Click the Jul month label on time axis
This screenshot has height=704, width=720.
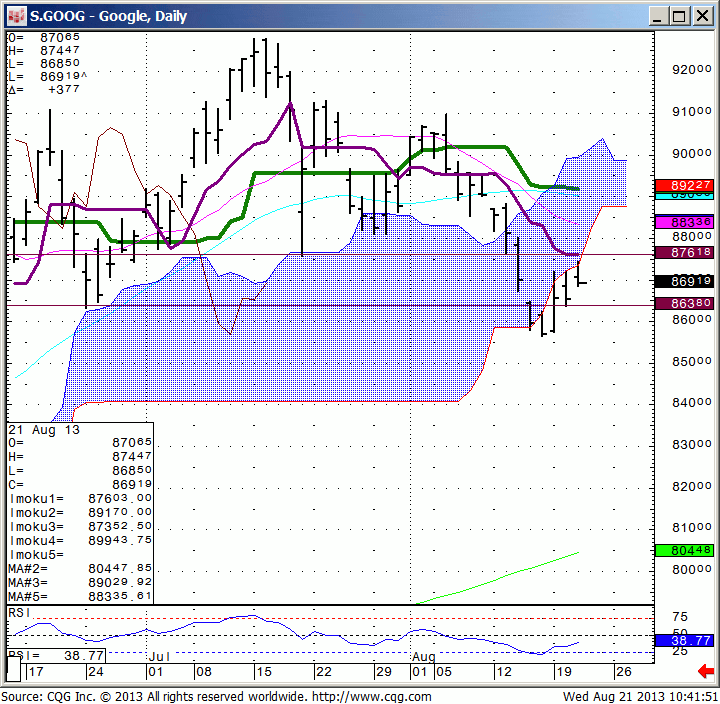pos(159,657)
